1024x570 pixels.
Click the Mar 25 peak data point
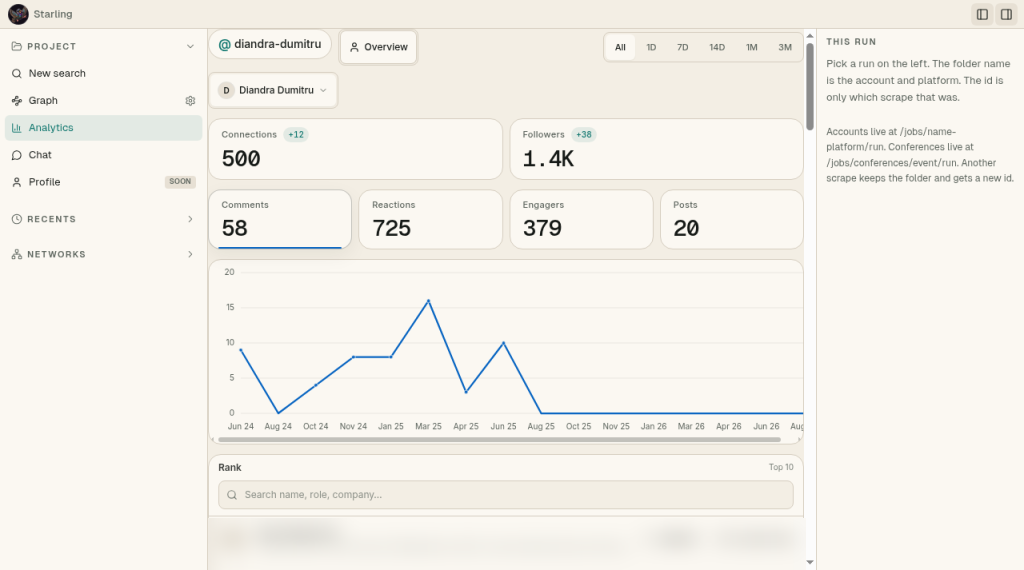tap(428, 301)
